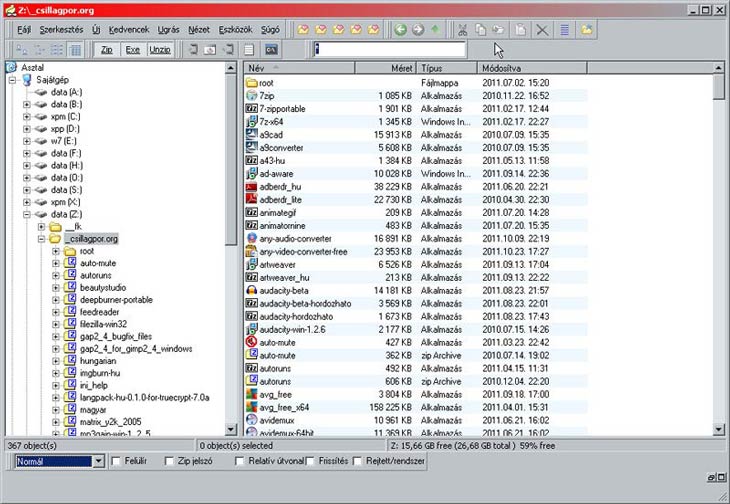Viewport: 730px width, 504px height.
Task: Click the Copy icon in toolbar
Action: coord(480,30)
